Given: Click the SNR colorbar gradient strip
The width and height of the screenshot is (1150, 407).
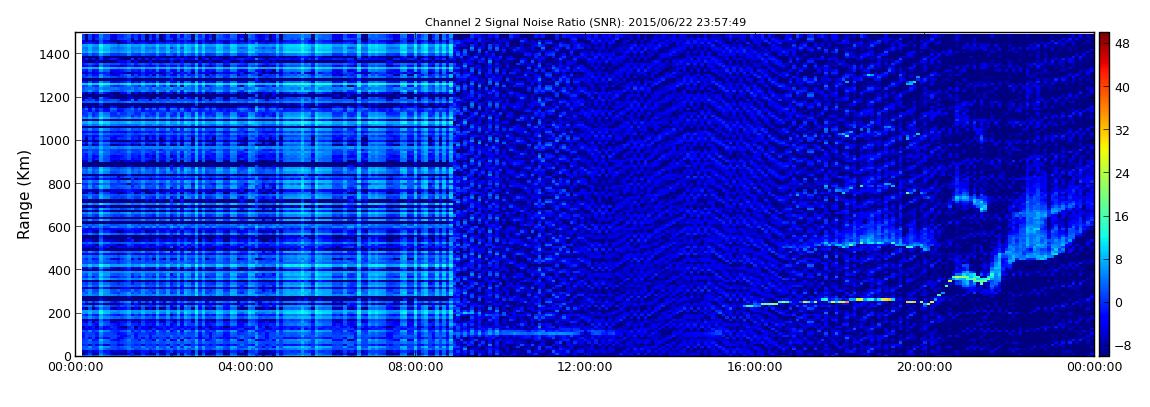Looking at the screenshot, I should click(x=1104, y=194).
